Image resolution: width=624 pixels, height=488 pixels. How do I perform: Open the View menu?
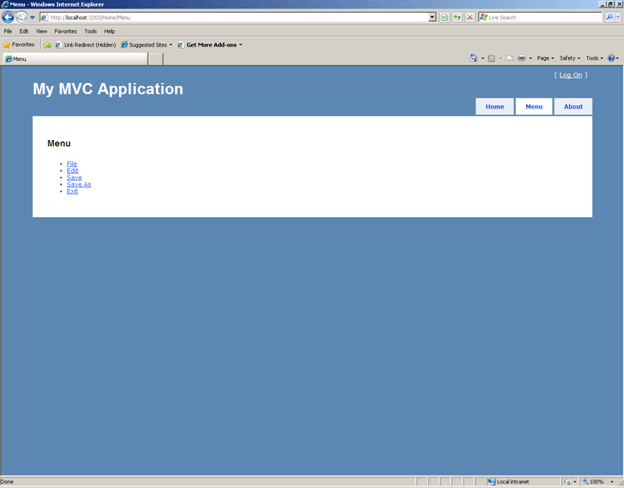41,31
